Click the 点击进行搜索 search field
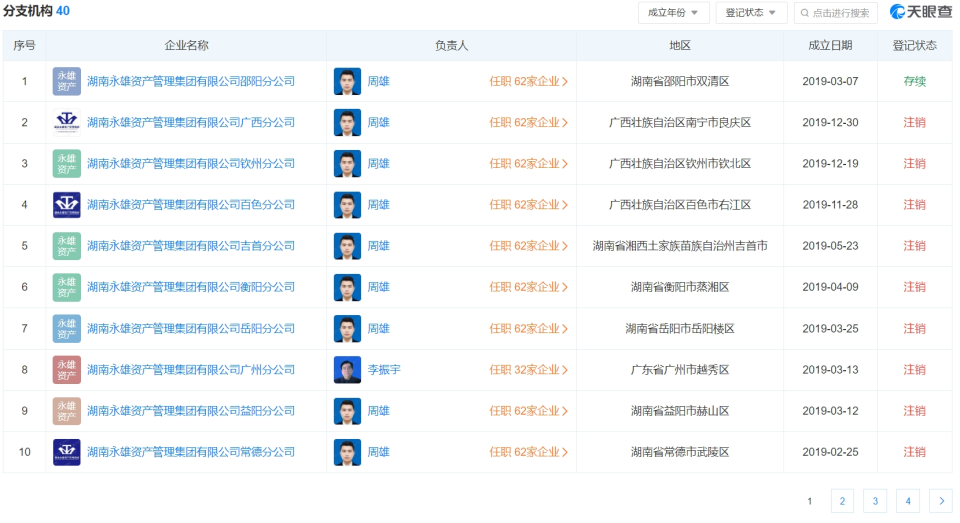Viewport: 960px width, 523px height. coord(836,13)
